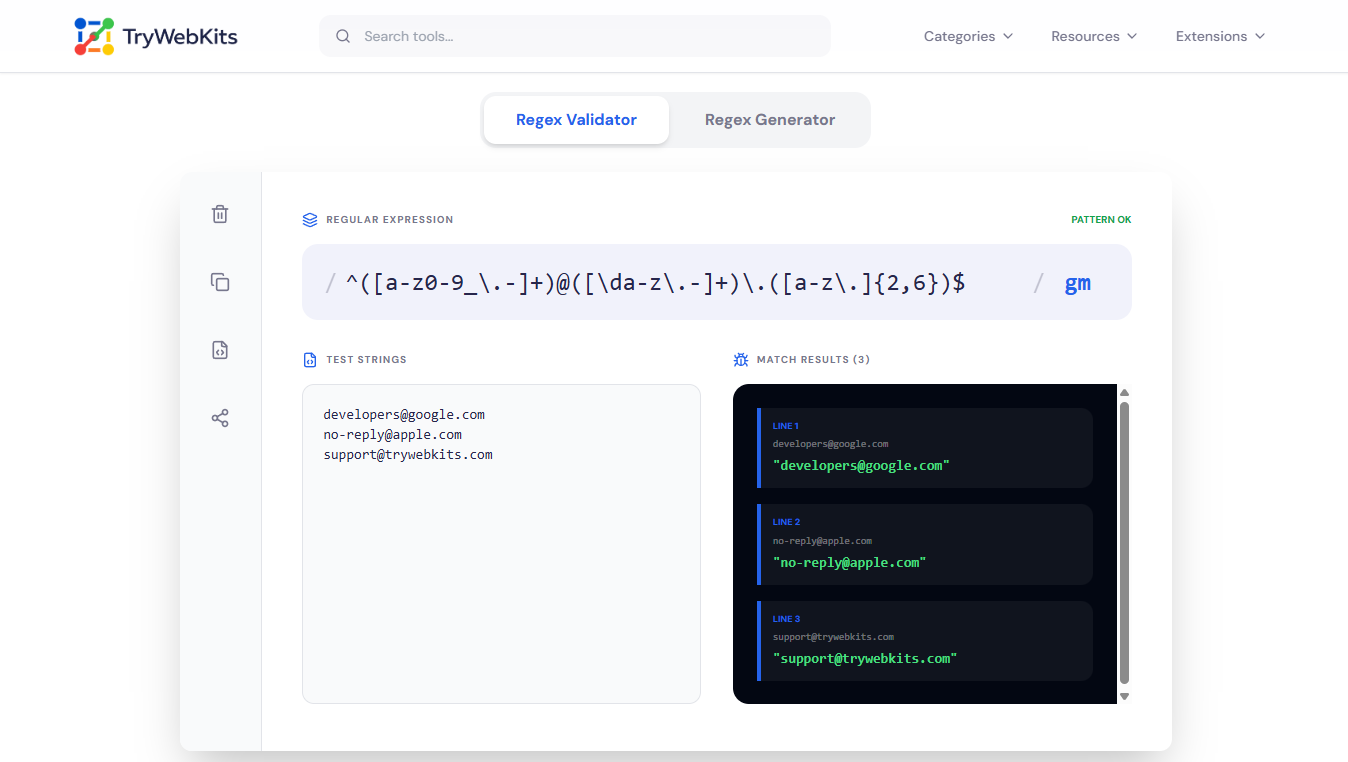The image size is (1348, 762).
Task: Copy the regex using the copy icon
Action: click(219, 282)
